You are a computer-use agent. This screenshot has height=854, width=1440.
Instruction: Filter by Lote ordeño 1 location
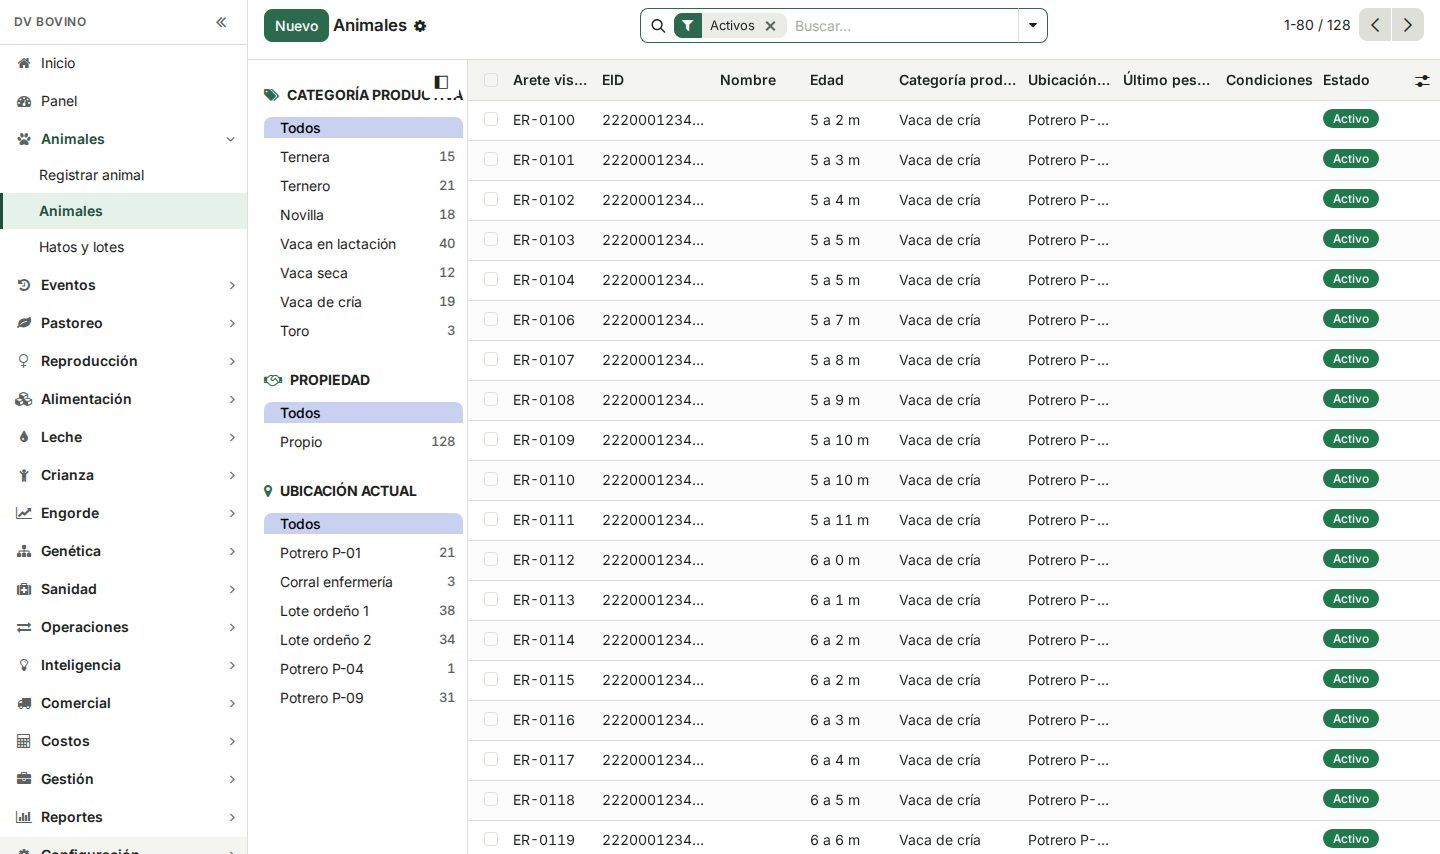[x=363, y=611]
